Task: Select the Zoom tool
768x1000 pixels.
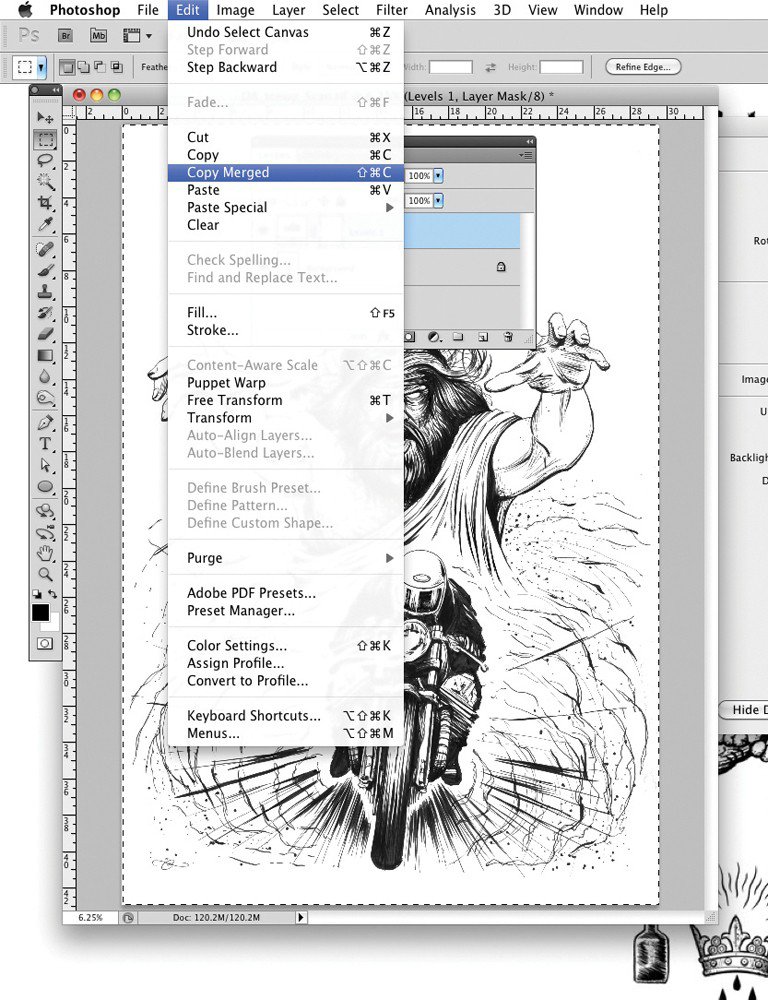Action: 45,574
